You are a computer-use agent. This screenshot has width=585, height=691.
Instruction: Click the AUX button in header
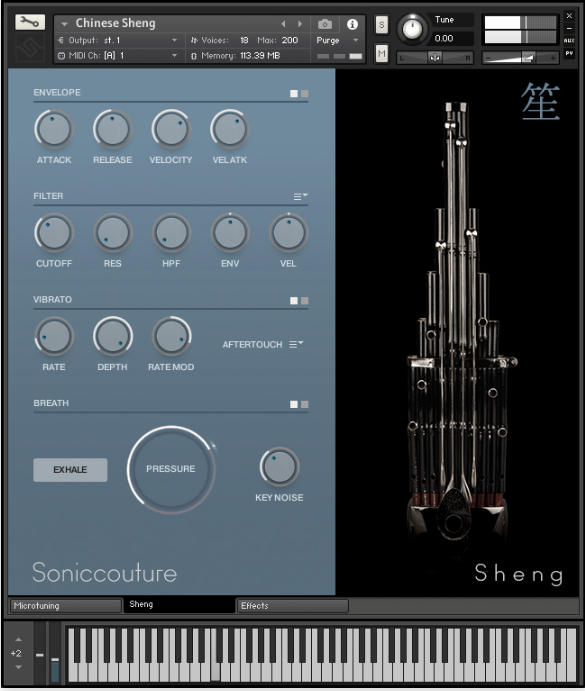[569, 41]
